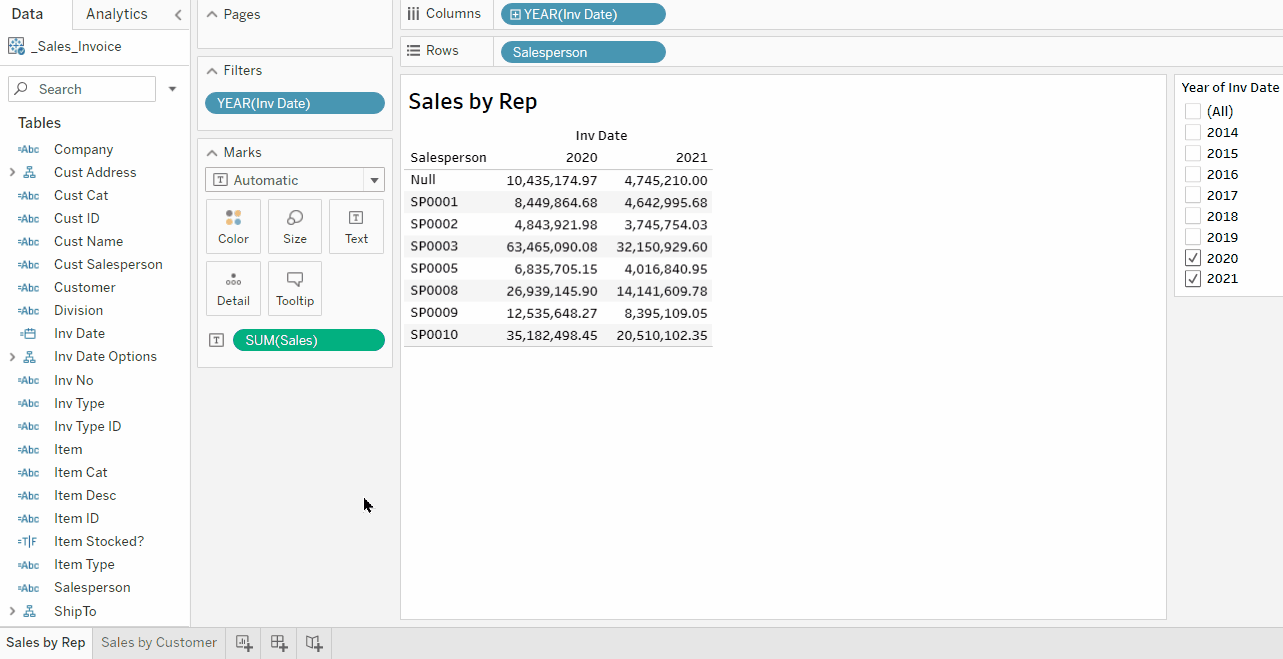Switch to the Analytics tab

[x=116, y=14]
